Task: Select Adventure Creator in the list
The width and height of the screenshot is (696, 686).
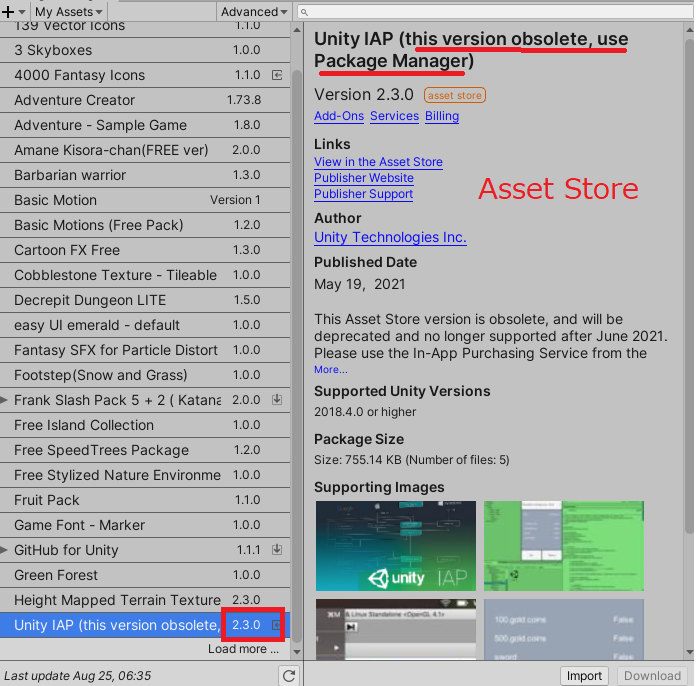Action: click(x=145, y=100)
